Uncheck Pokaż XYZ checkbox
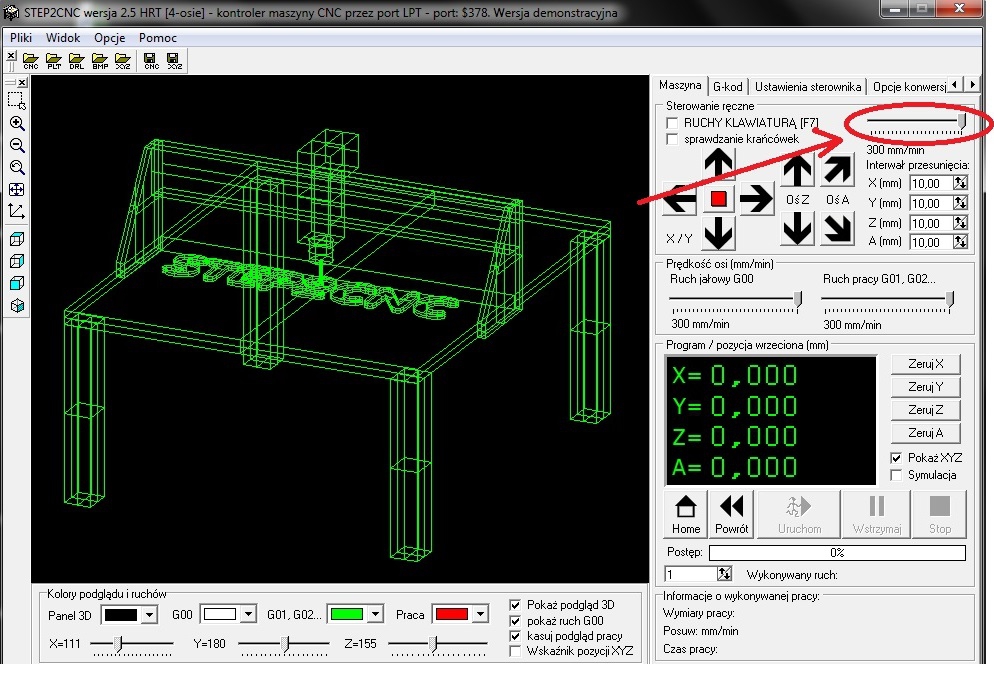 tap(896, 458)
